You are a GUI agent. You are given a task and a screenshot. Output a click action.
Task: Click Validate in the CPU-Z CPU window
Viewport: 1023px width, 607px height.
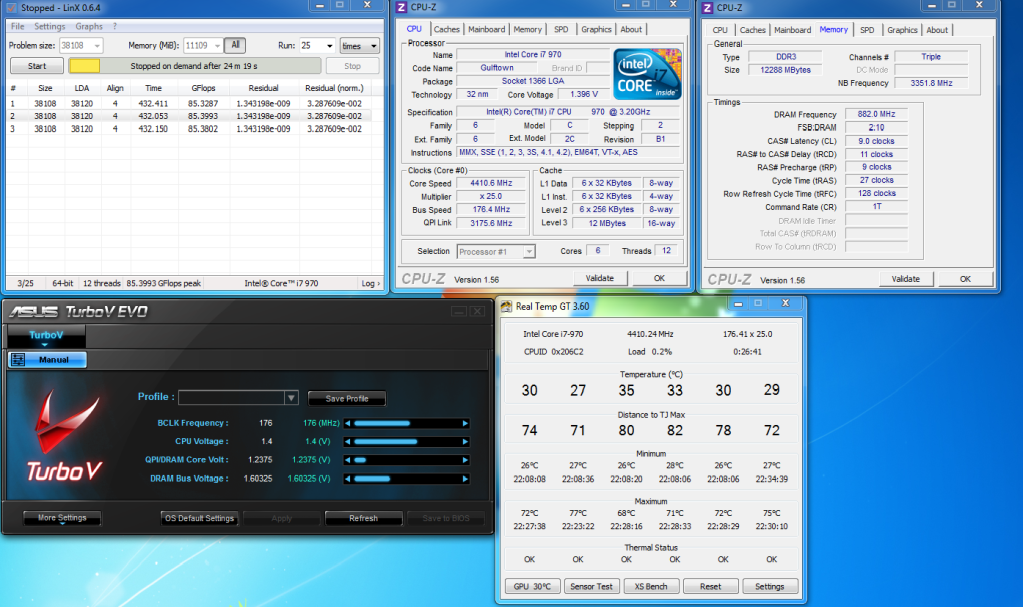(600, 278)
